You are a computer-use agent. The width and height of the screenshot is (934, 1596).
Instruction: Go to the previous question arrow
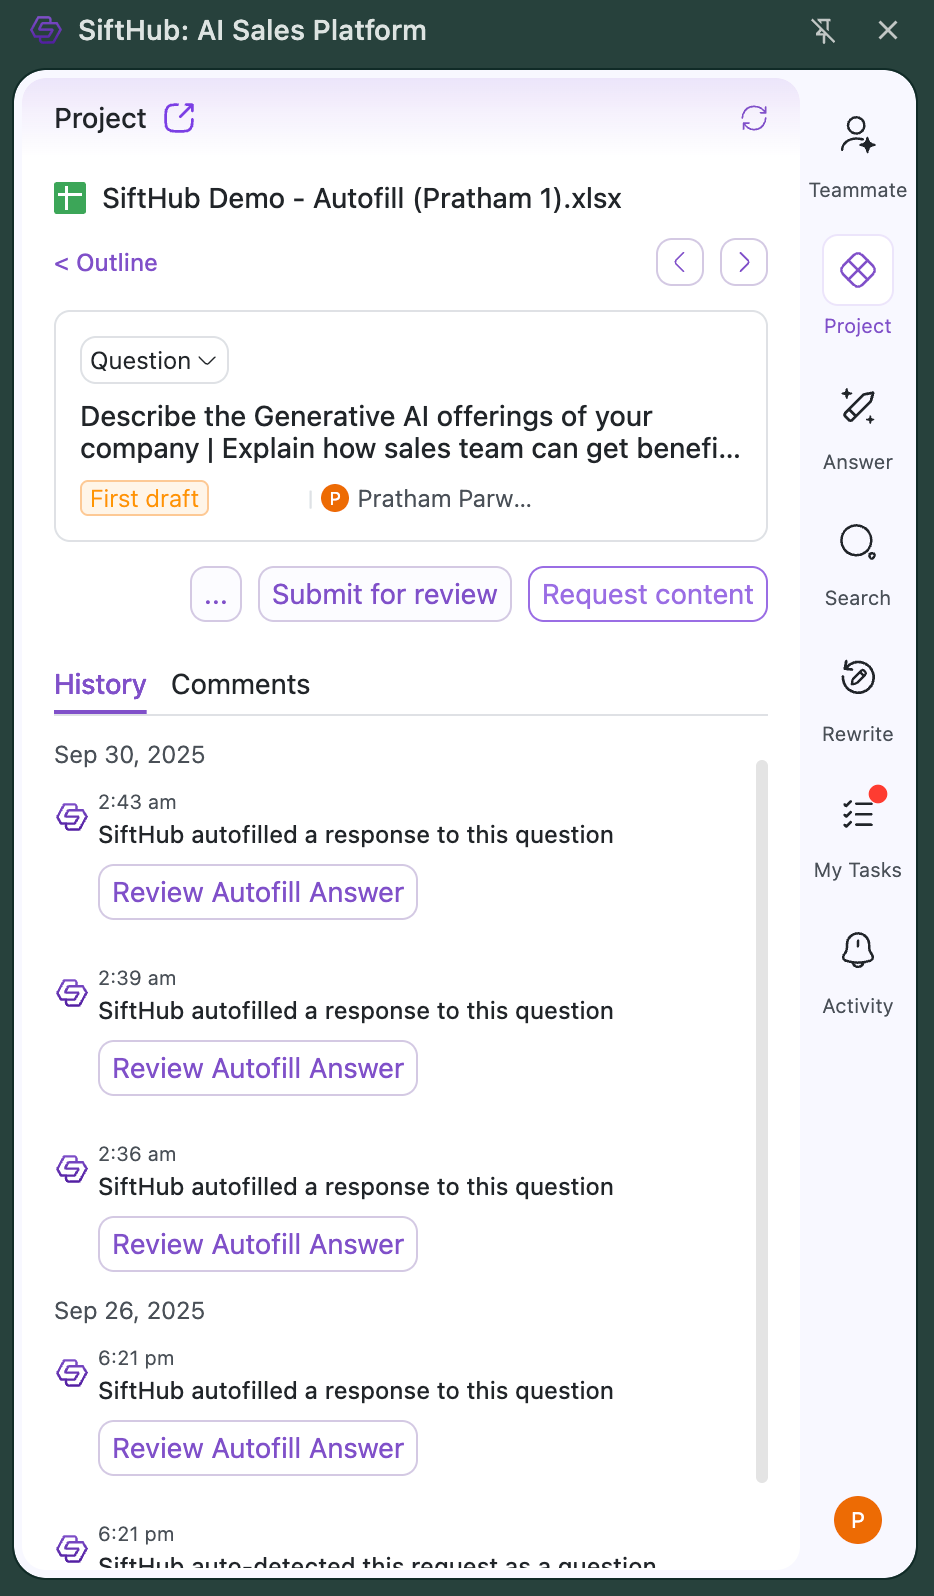tap(680, 262)
